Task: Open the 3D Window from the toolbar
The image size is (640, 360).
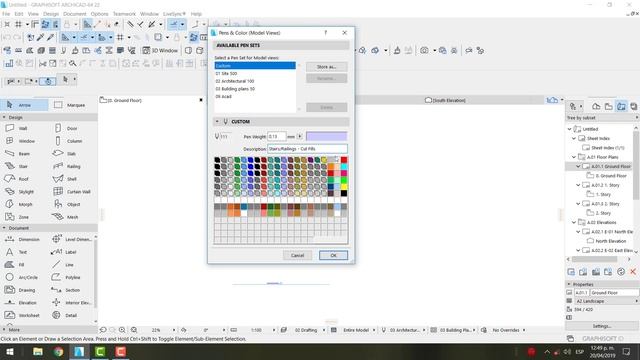Action: tap(160, 51)
